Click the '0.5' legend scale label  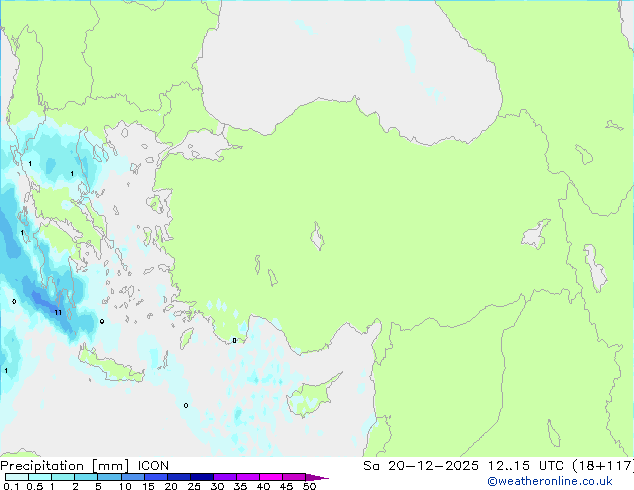point(34,486)
